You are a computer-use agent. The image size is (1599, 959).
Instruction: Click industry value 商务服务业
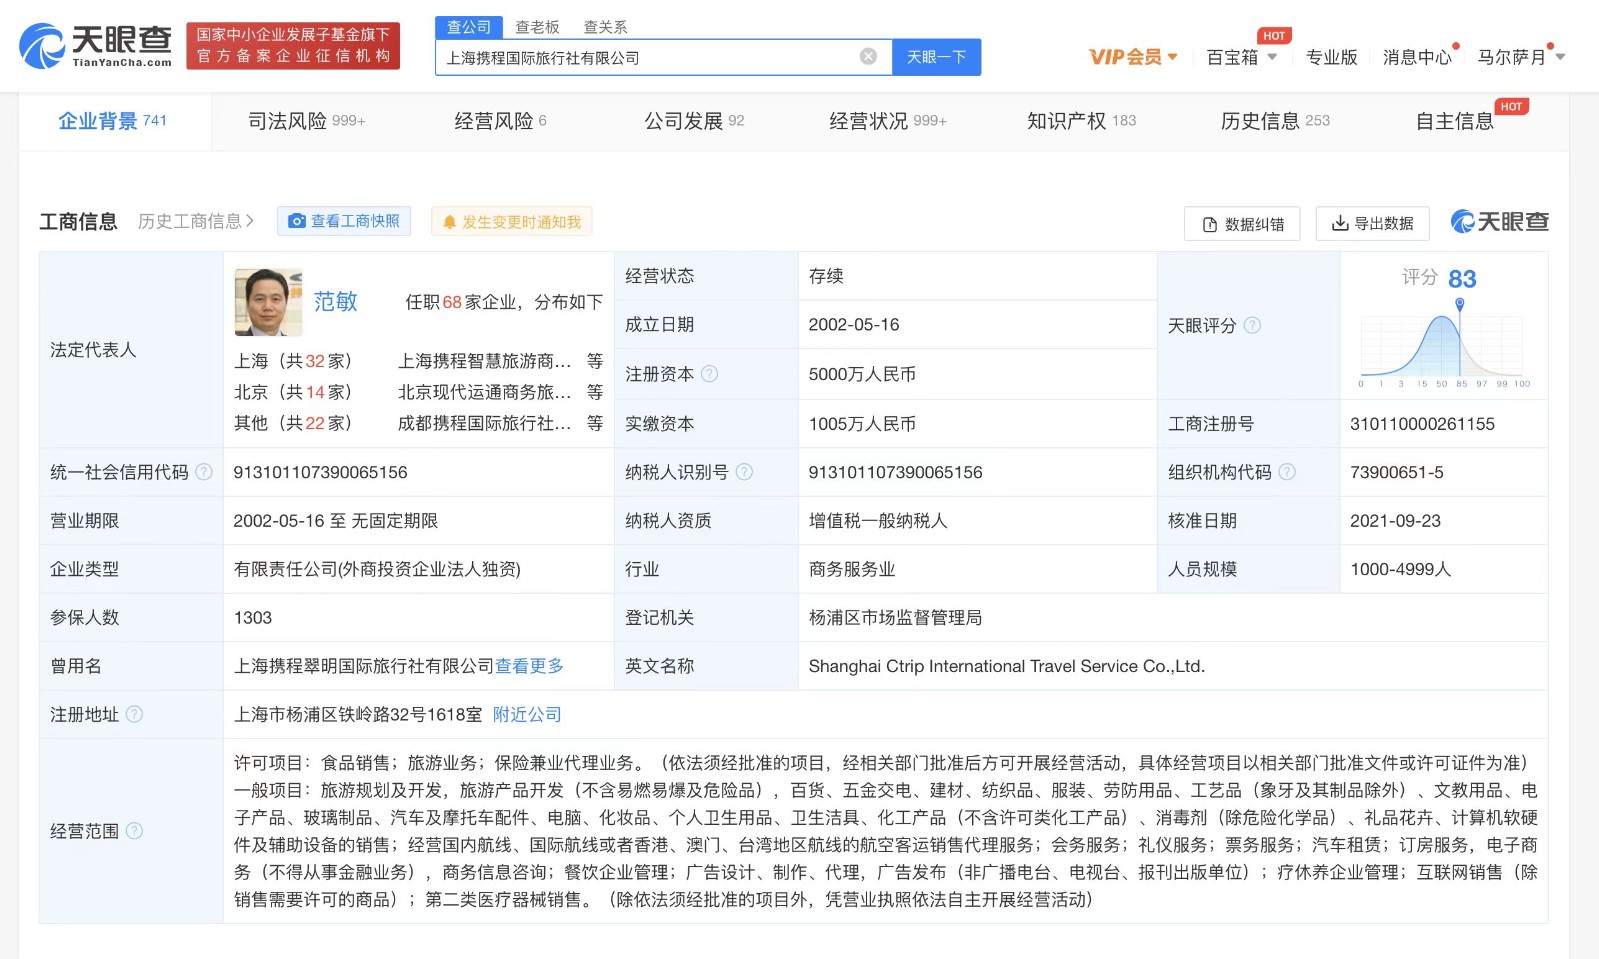(x=852, y=569)
